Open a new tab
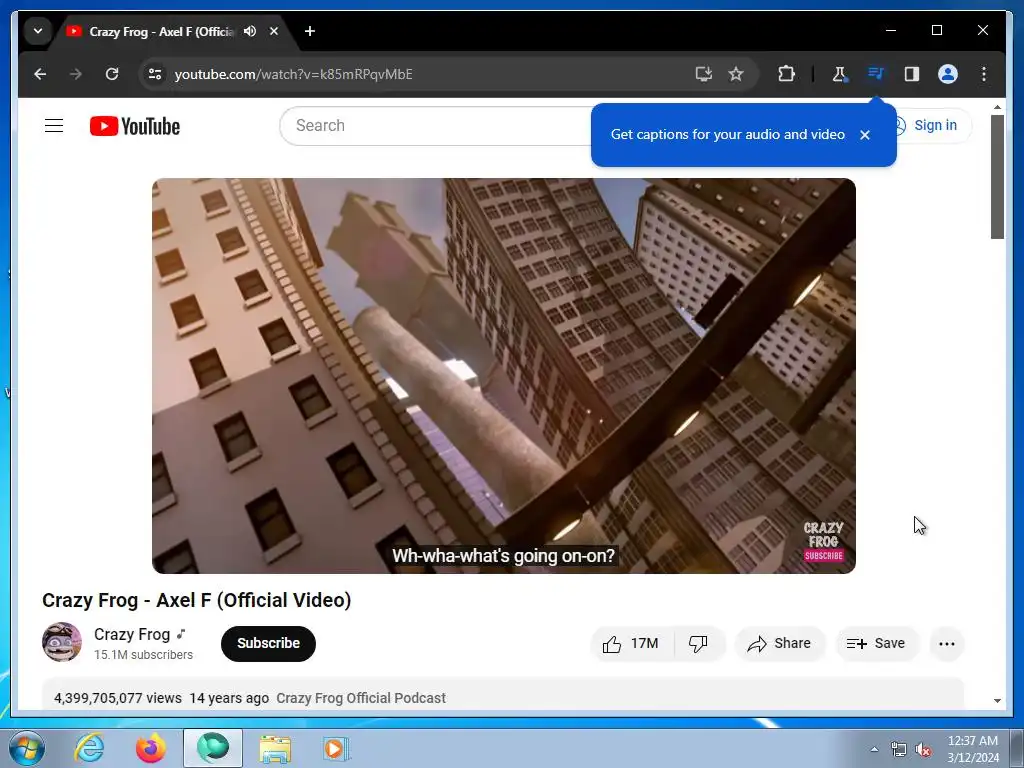Image resolution: width=1024 pixels, height=768 pixels. [x=310, y=31]
